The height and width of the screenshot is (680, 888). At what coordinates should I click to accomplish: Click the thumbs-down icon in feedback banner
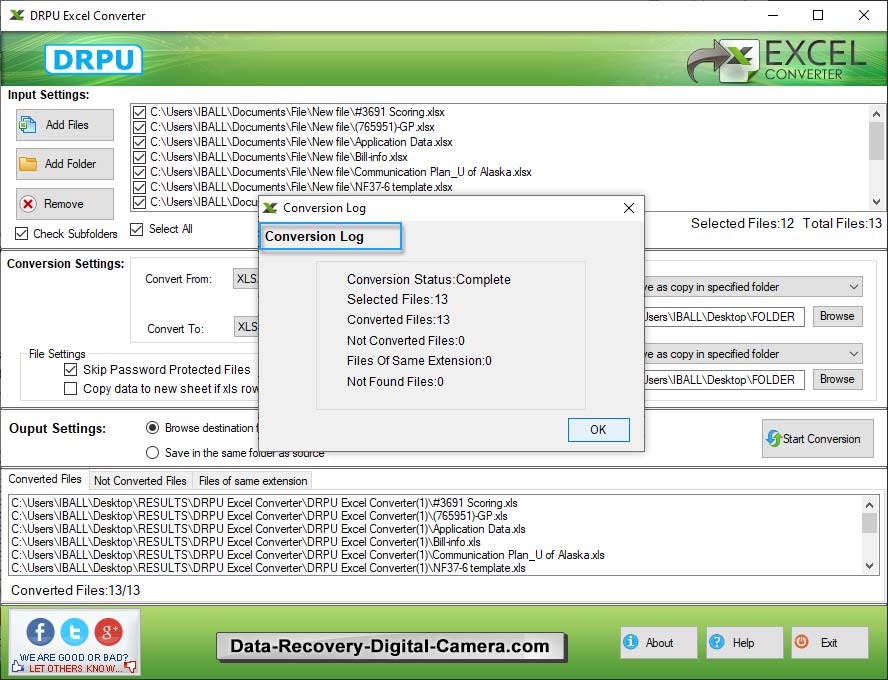click(131, 667)
